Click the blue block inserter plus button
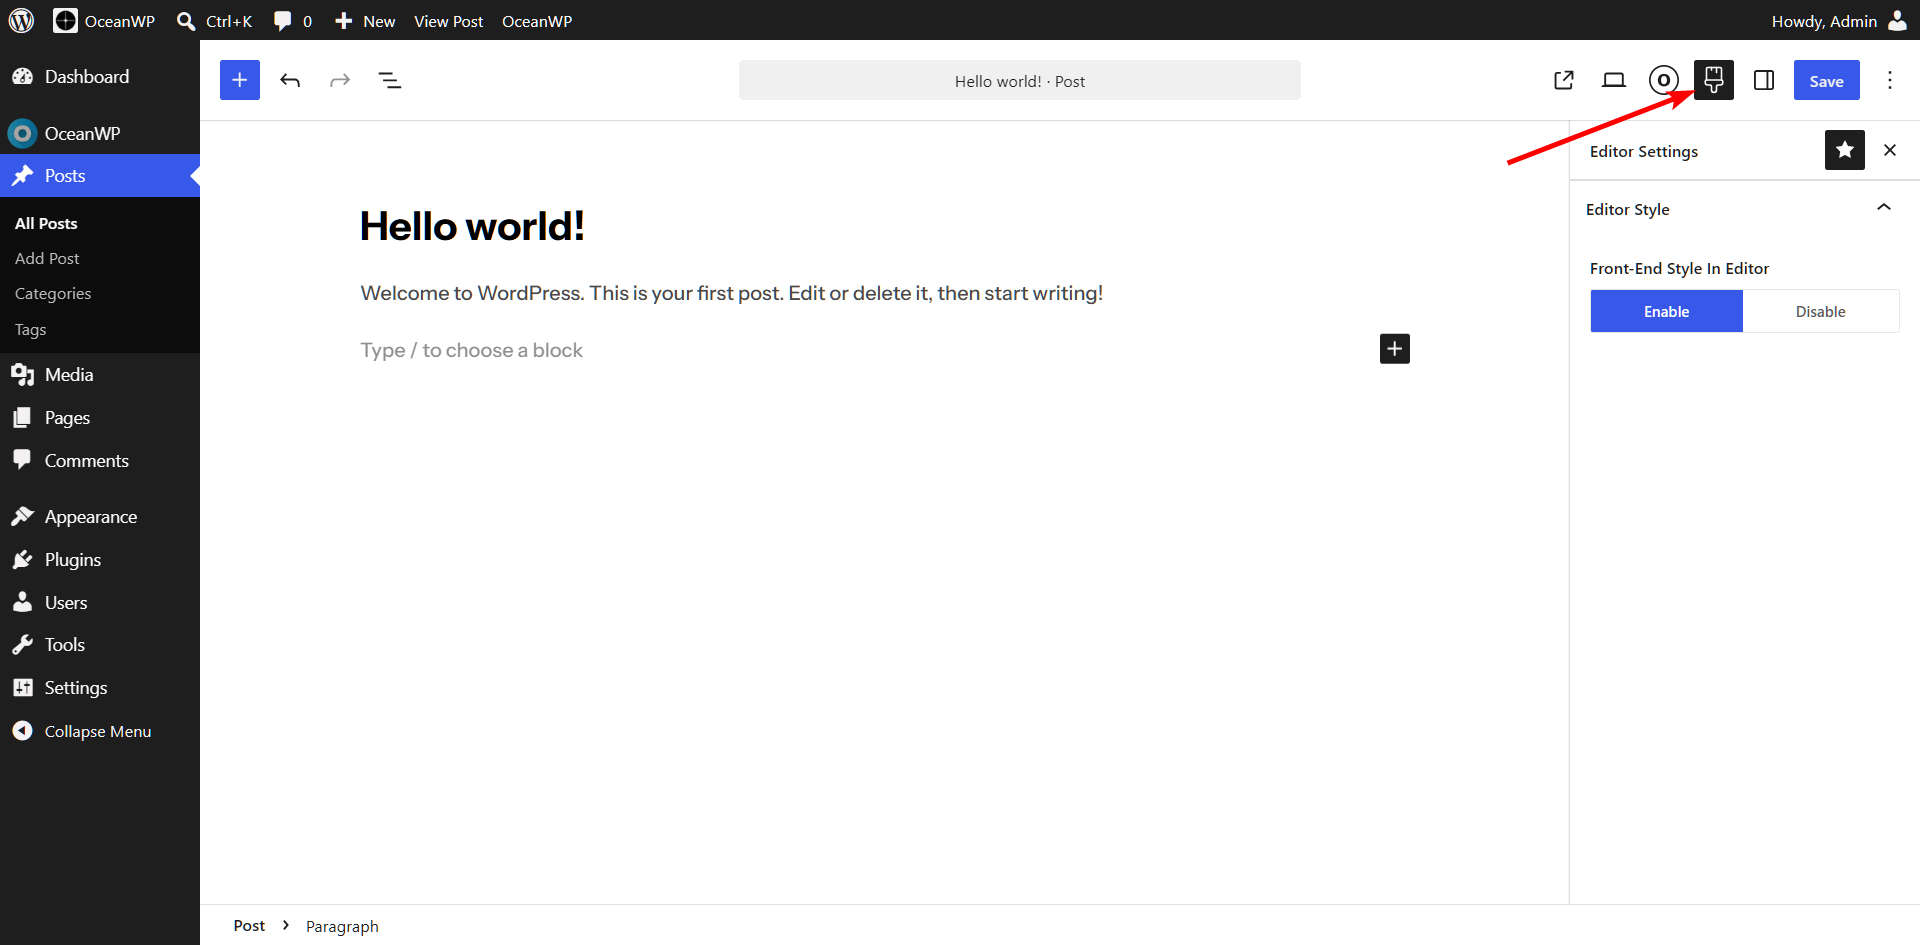 (x=240, y=80)
